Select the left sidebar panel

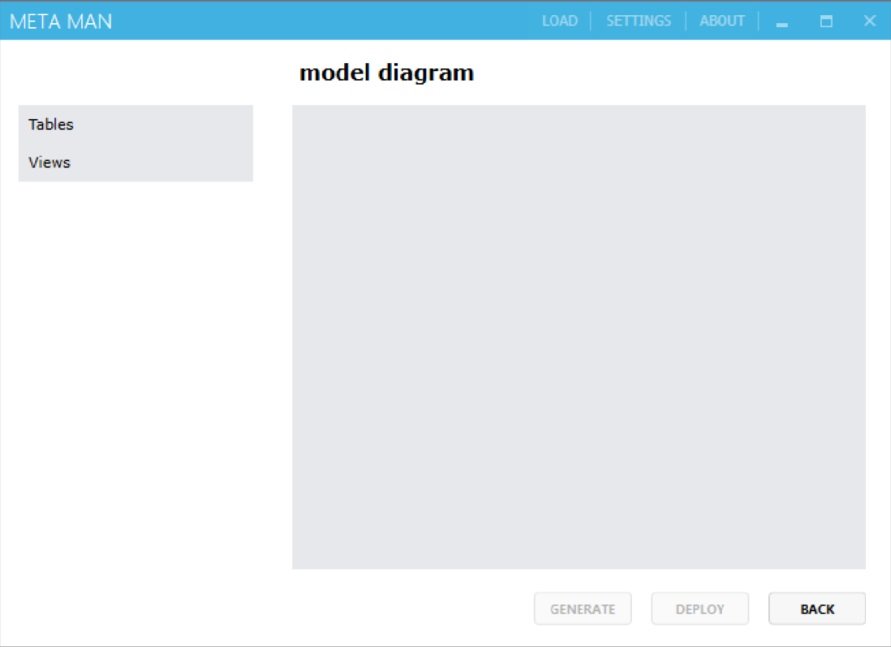(x=135, y=143)
